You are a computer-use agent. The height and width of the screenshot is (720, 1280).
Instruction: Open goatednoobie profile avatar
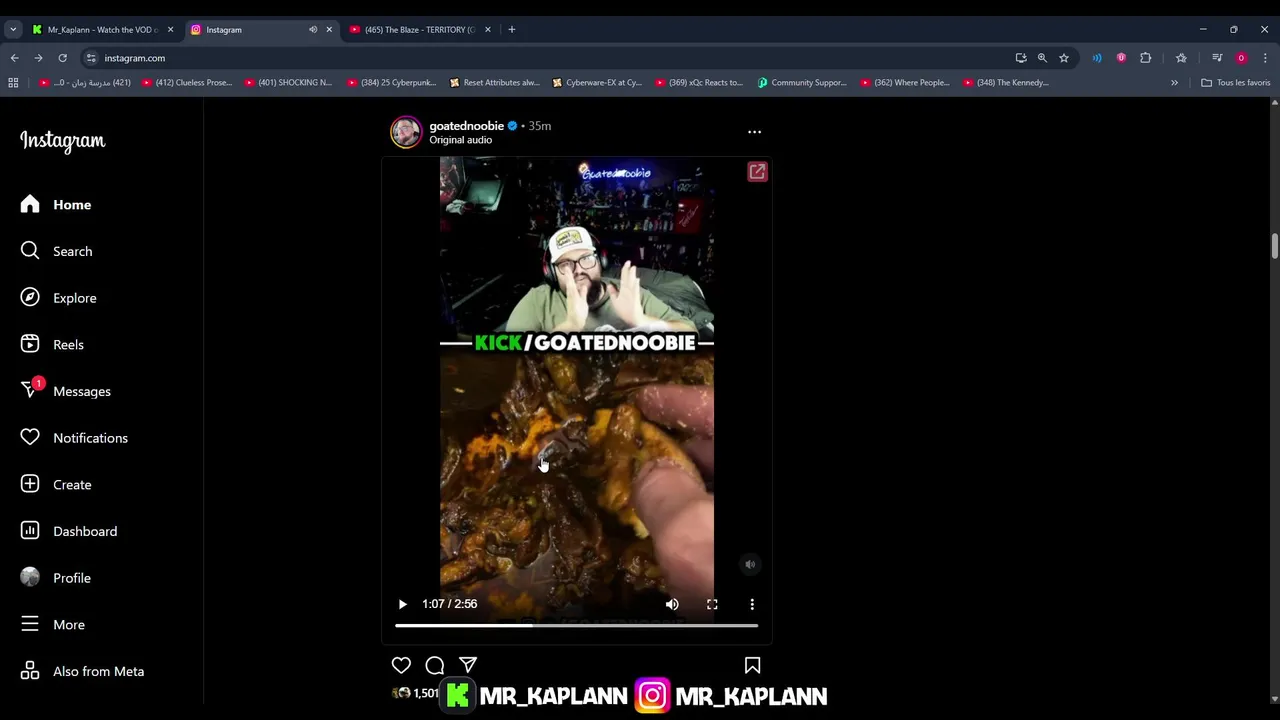coord(406,132)
